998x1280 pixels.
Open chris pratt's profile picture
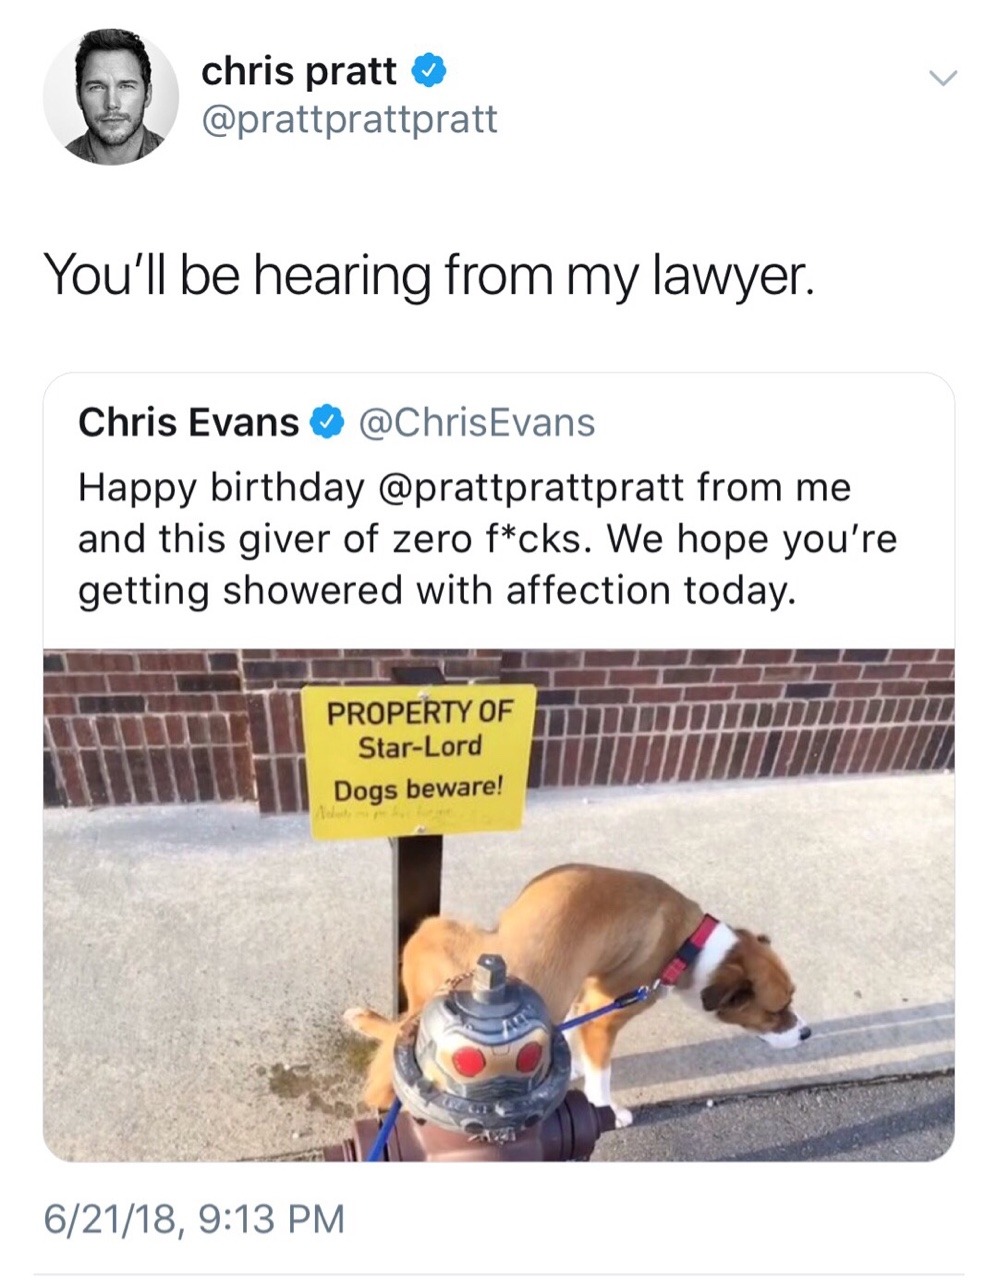111,96
